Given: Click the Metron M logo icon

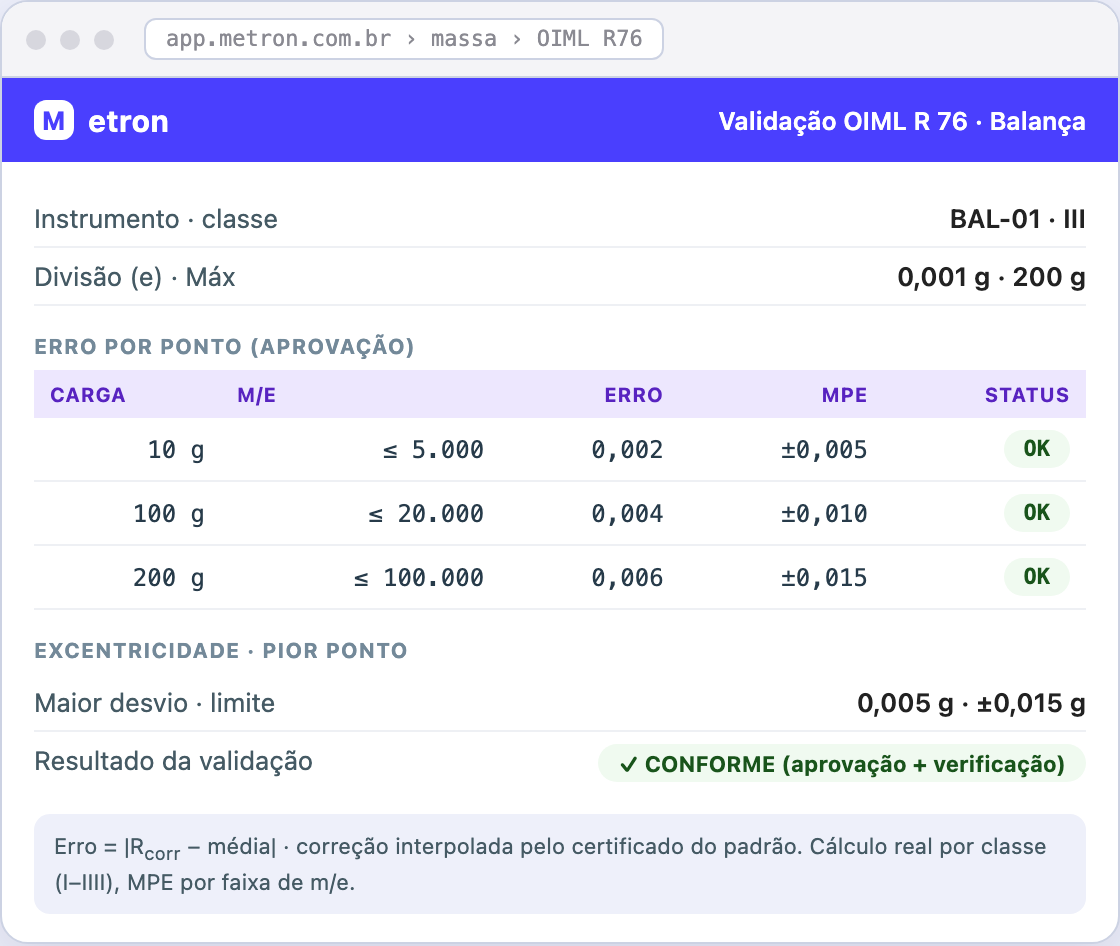Looking at the screenshot, I should (54, 120).
